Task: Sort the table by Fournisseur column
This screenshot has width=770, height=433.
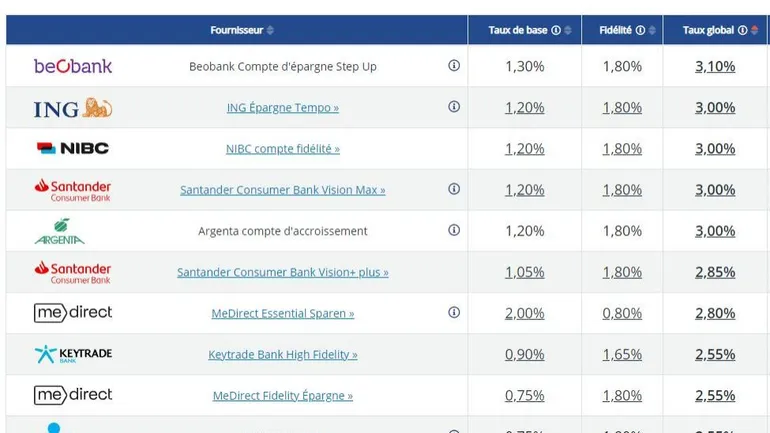Action: 270,30
